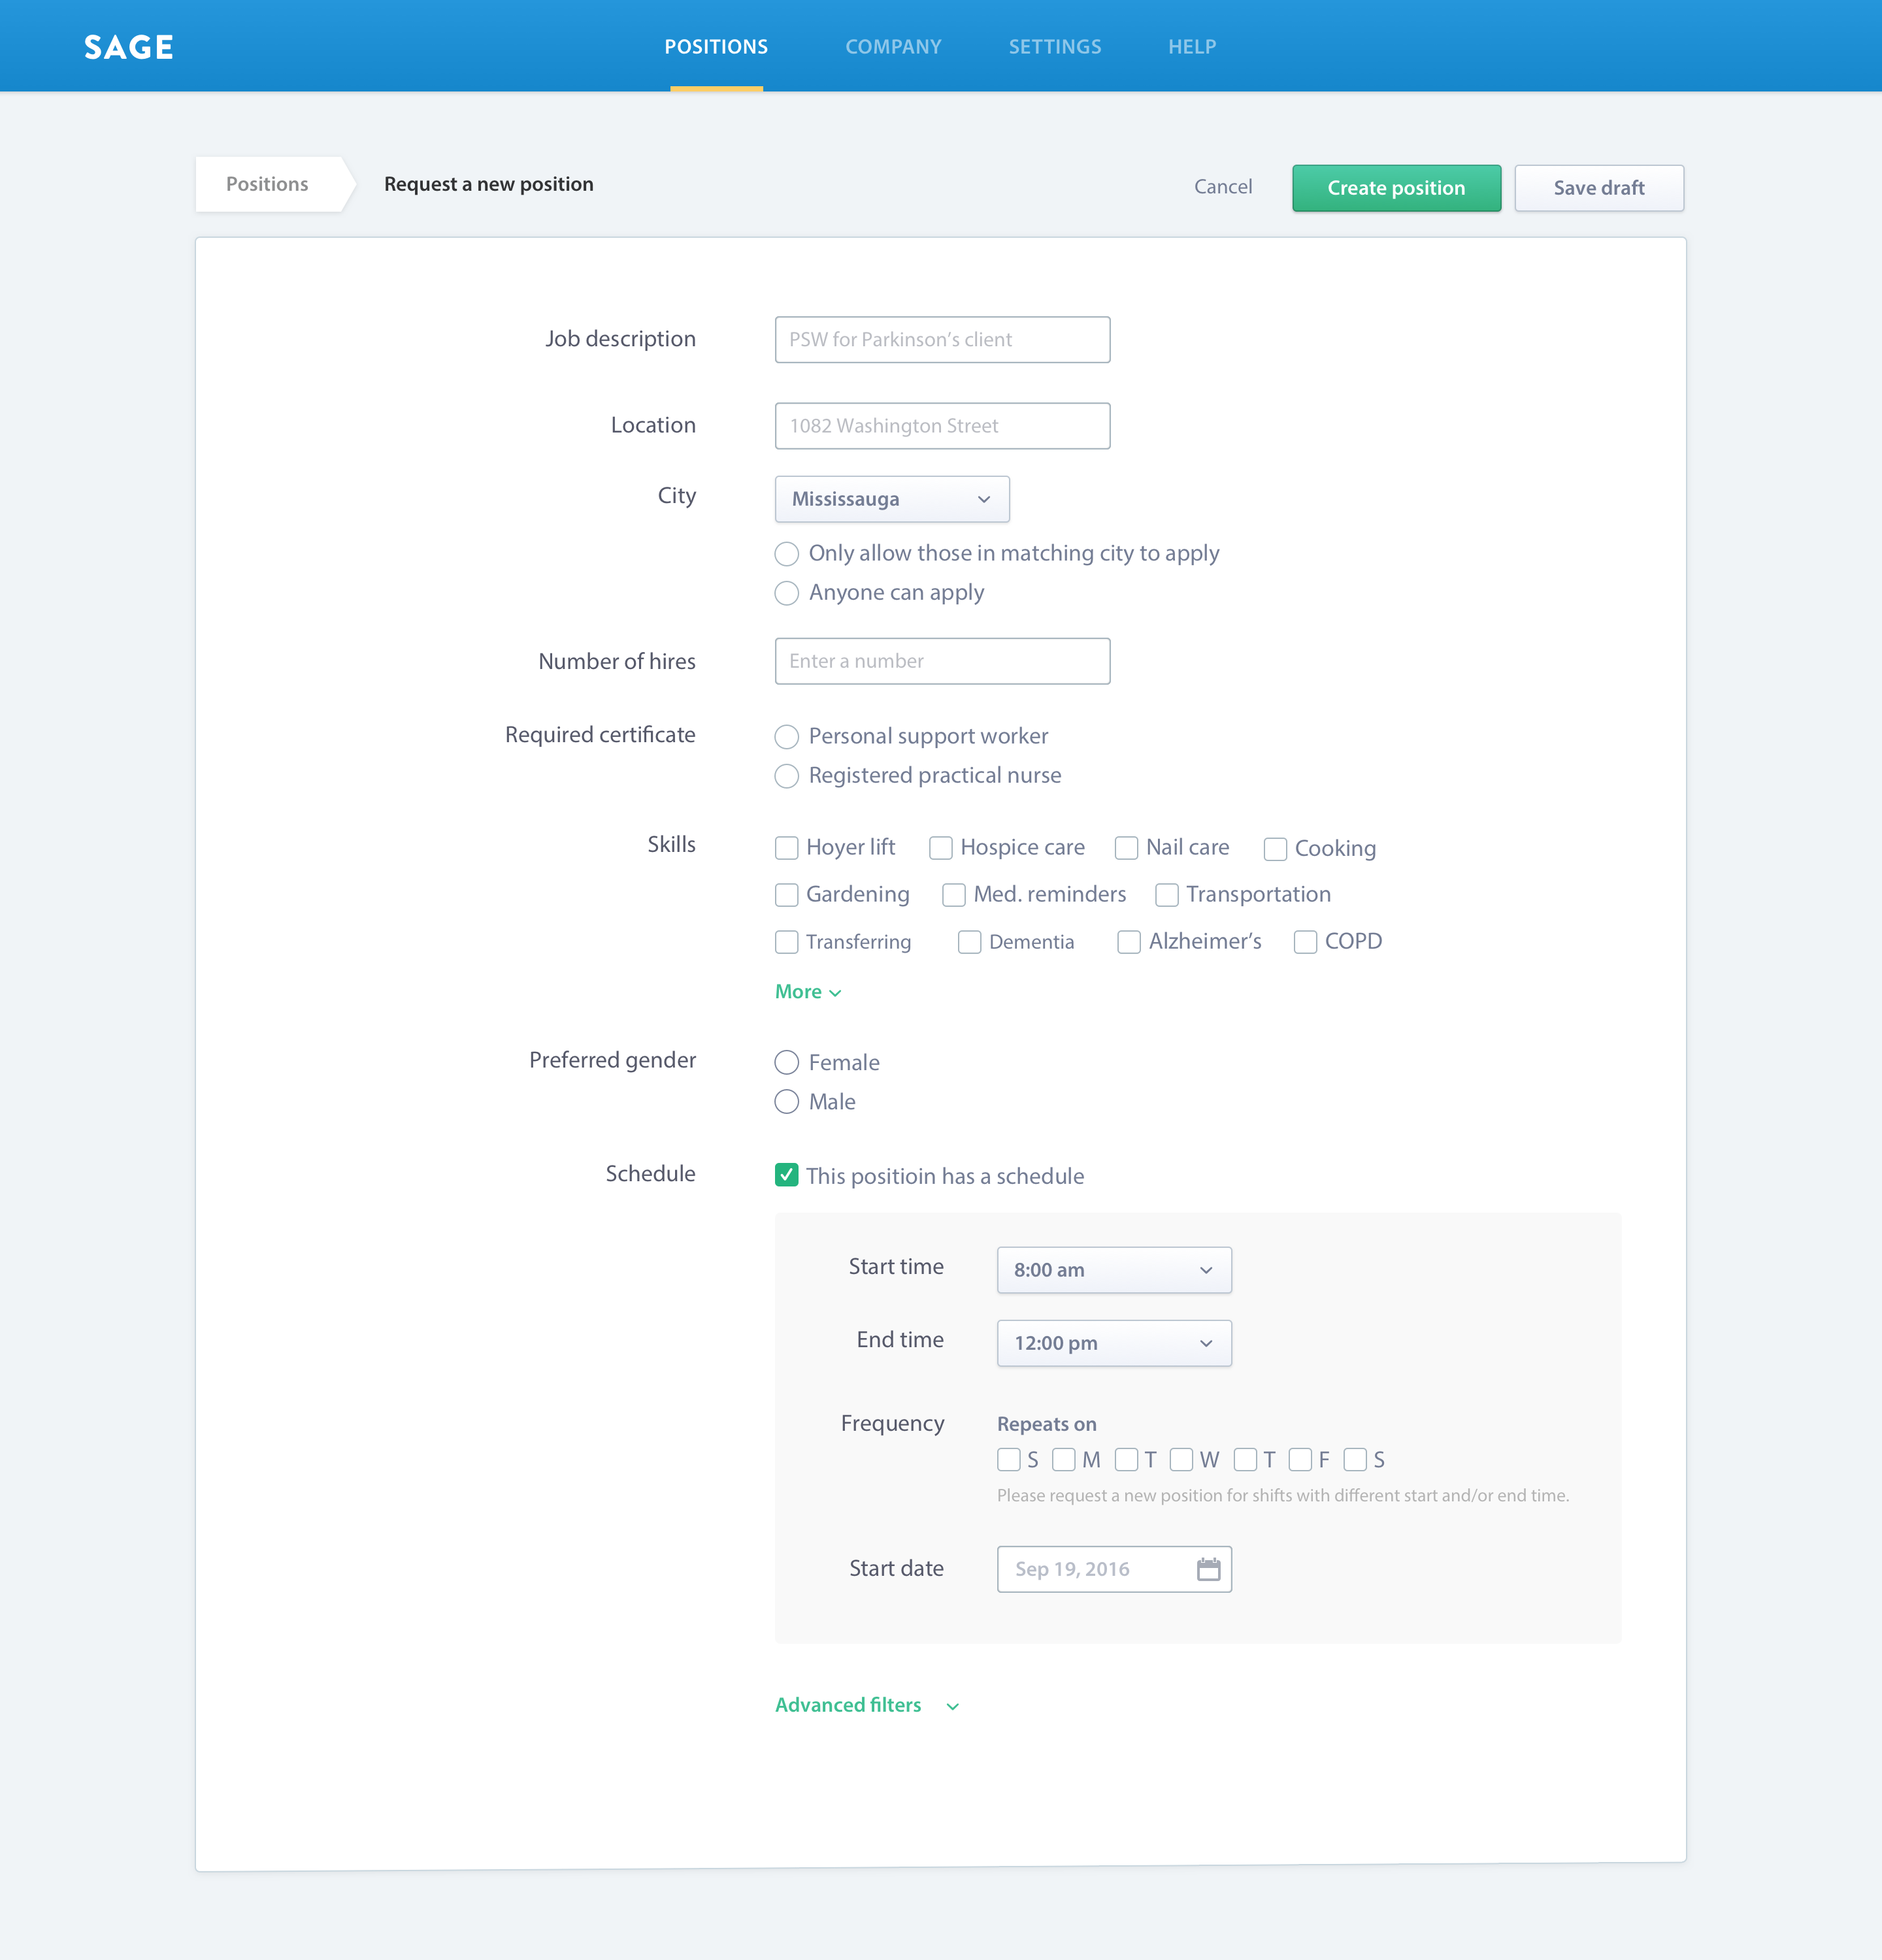1882x1960 pixels.
Task: Expand Advanced filters
Action: pyautogui.click(x=867, y=1705)
